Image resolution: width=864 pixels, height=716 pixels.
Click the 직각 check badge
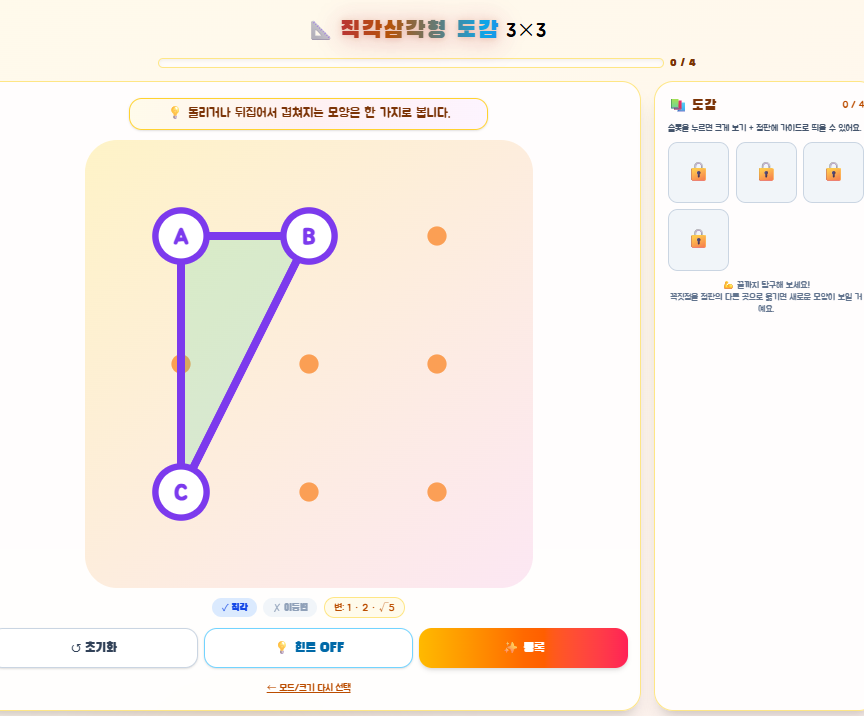point(234,607)
